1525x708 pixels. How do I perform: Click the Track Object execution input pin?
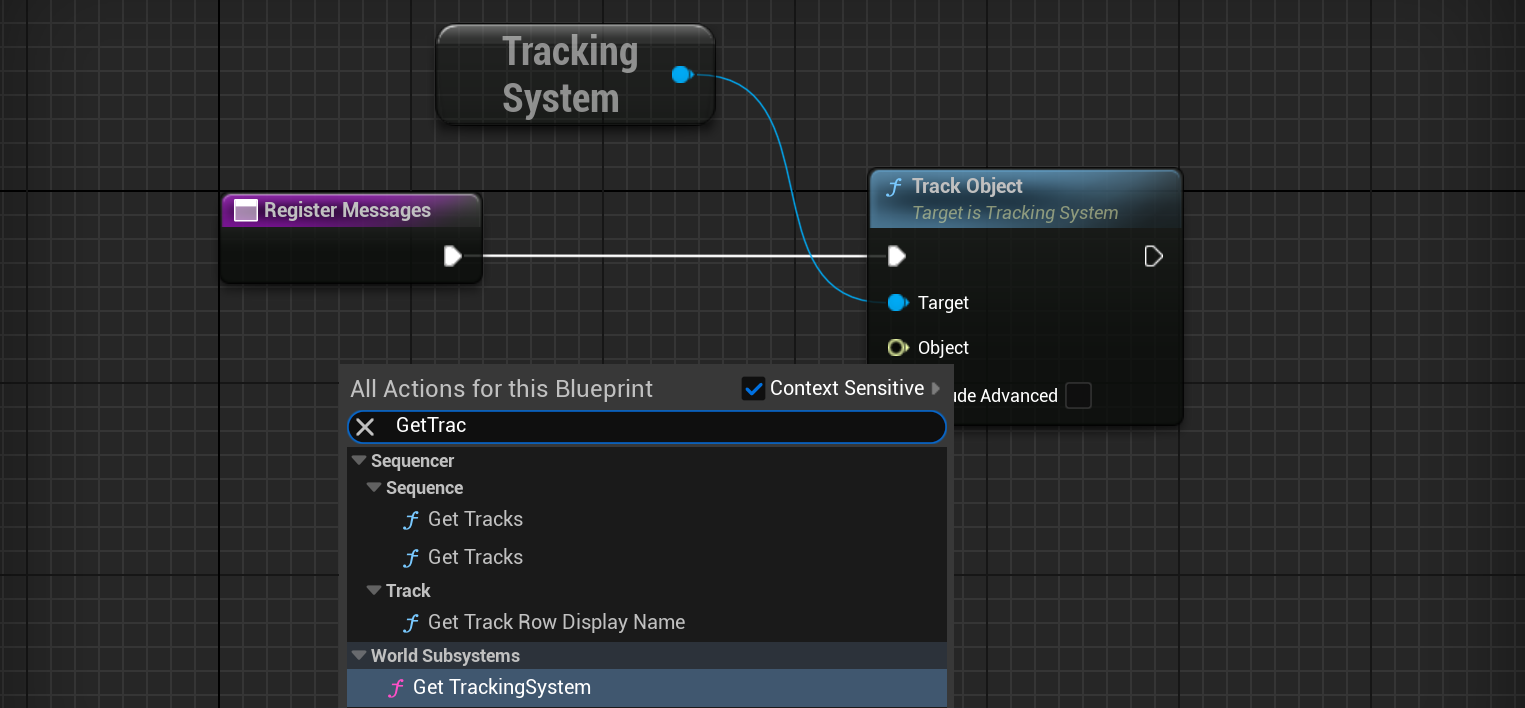pyautogui.click(x=897, y=257)
